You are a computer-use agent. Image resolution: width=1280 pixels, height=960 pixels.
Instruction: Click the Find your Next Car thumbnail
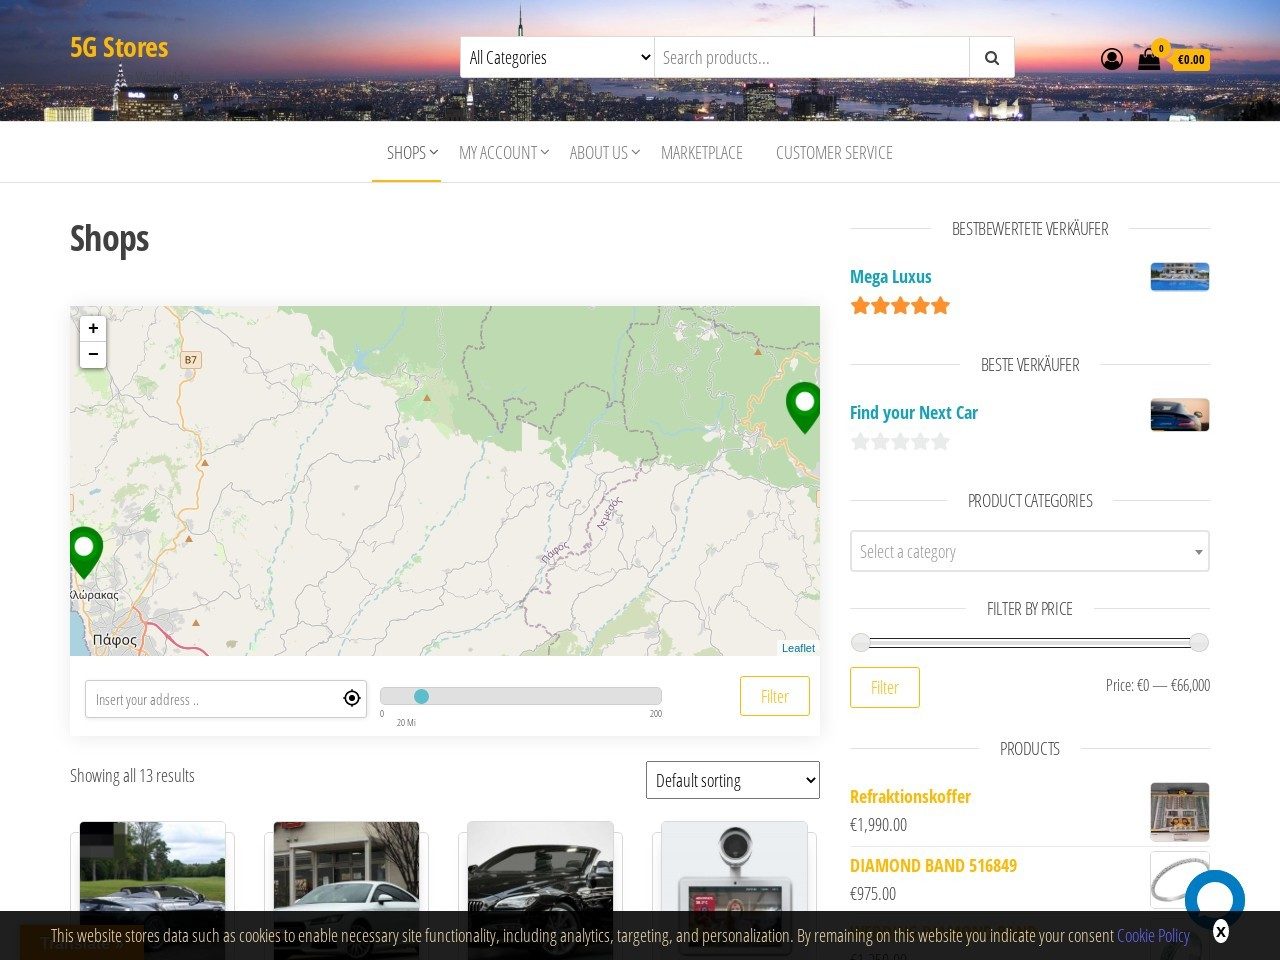(x=1180, y=415)
